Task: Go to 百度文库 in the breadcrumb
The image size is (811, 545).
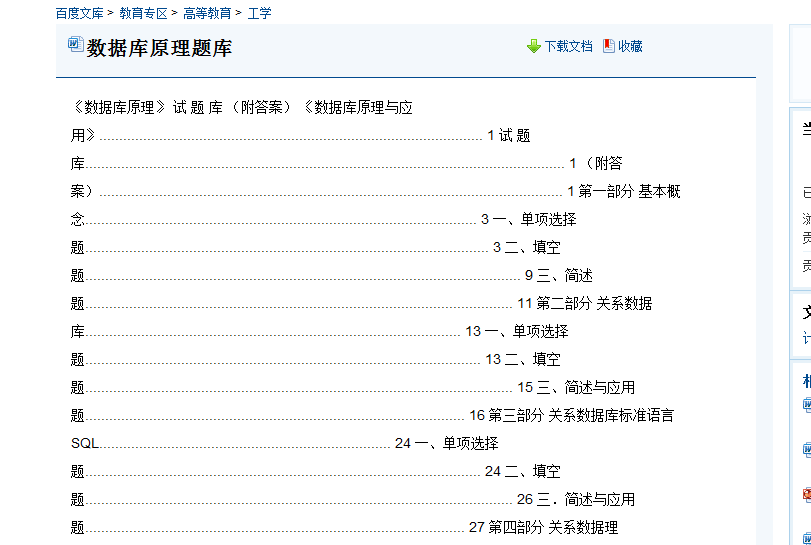Action: (x=80, y=13)
